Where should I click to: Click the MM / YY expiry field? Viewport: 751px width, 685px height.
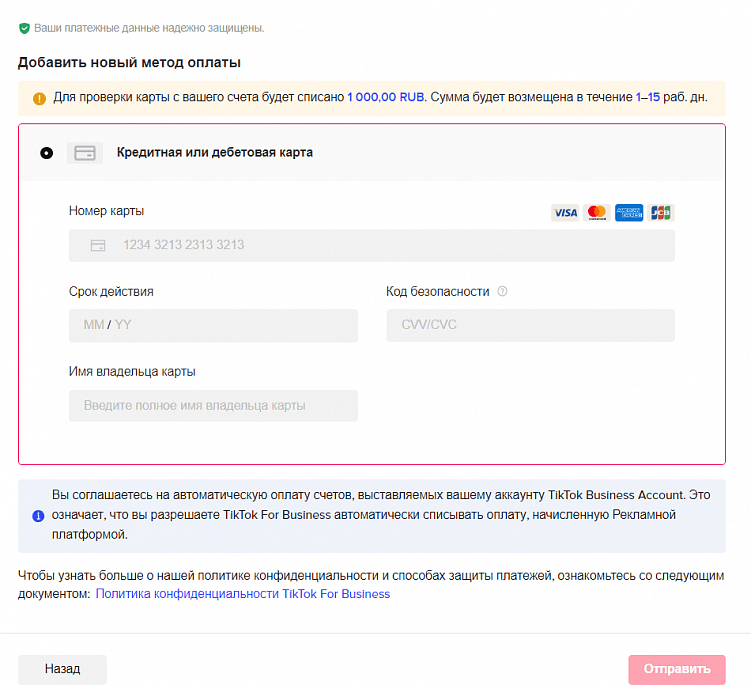tap(213, 325)
